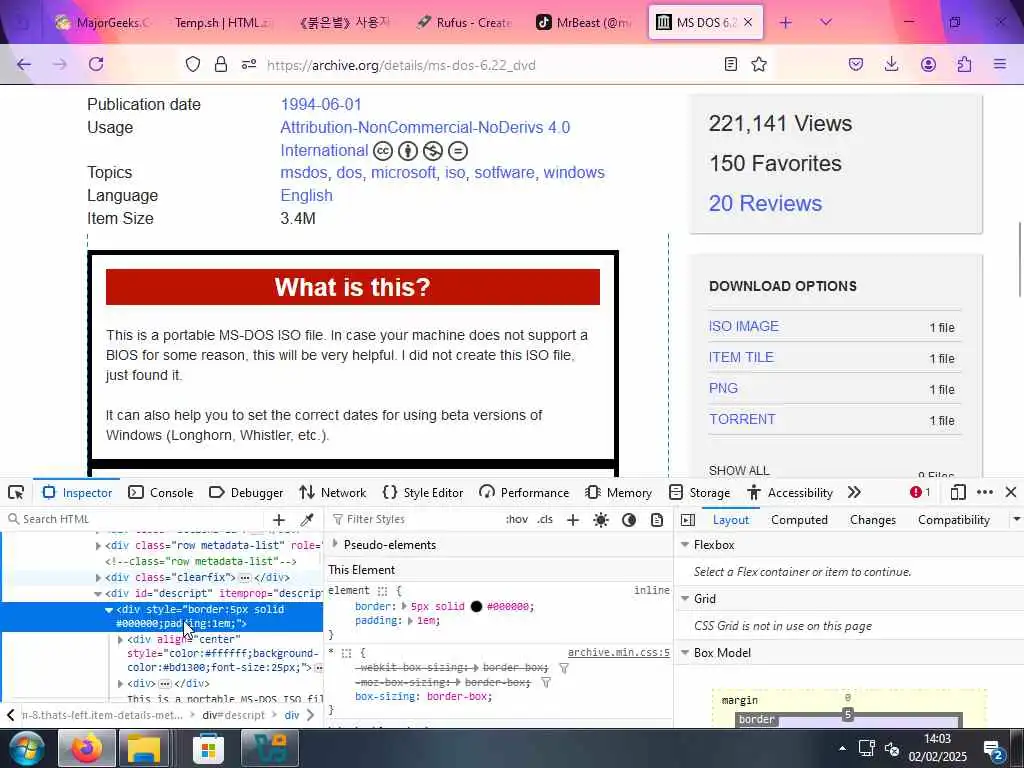The height and width of the screenshot is (768, 1024).
Task: Open tracking protection shield icon
Action: pyautogui.click(x=193, y=64)
